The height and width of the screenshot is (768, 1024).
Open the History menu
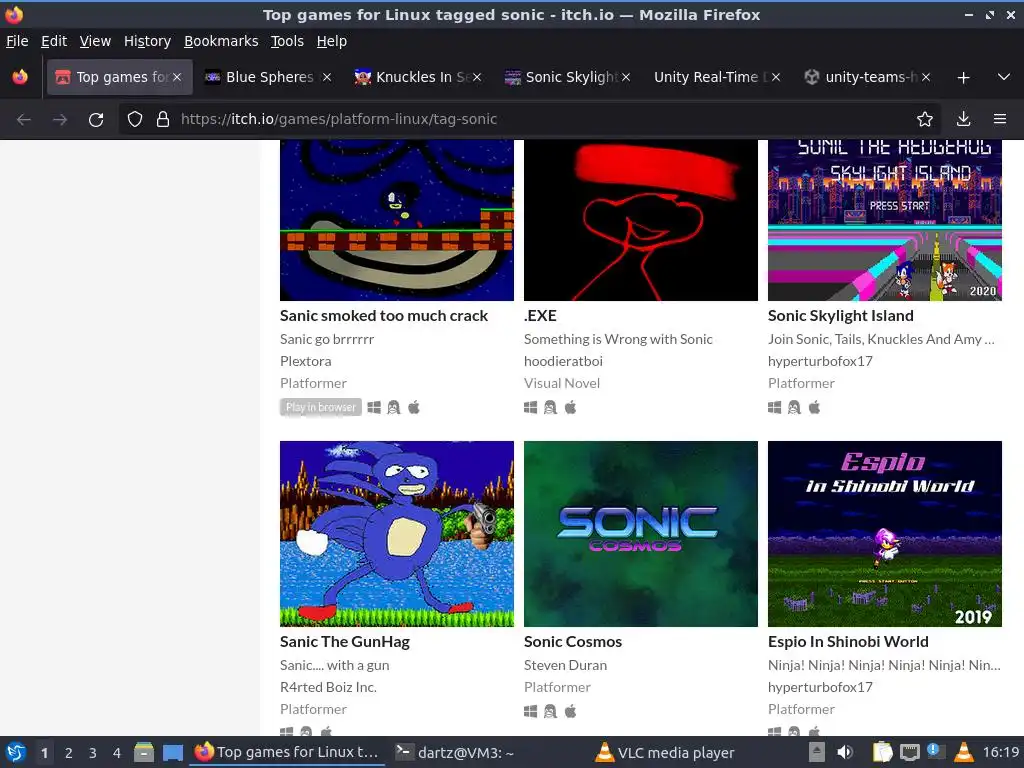(148, 41)
